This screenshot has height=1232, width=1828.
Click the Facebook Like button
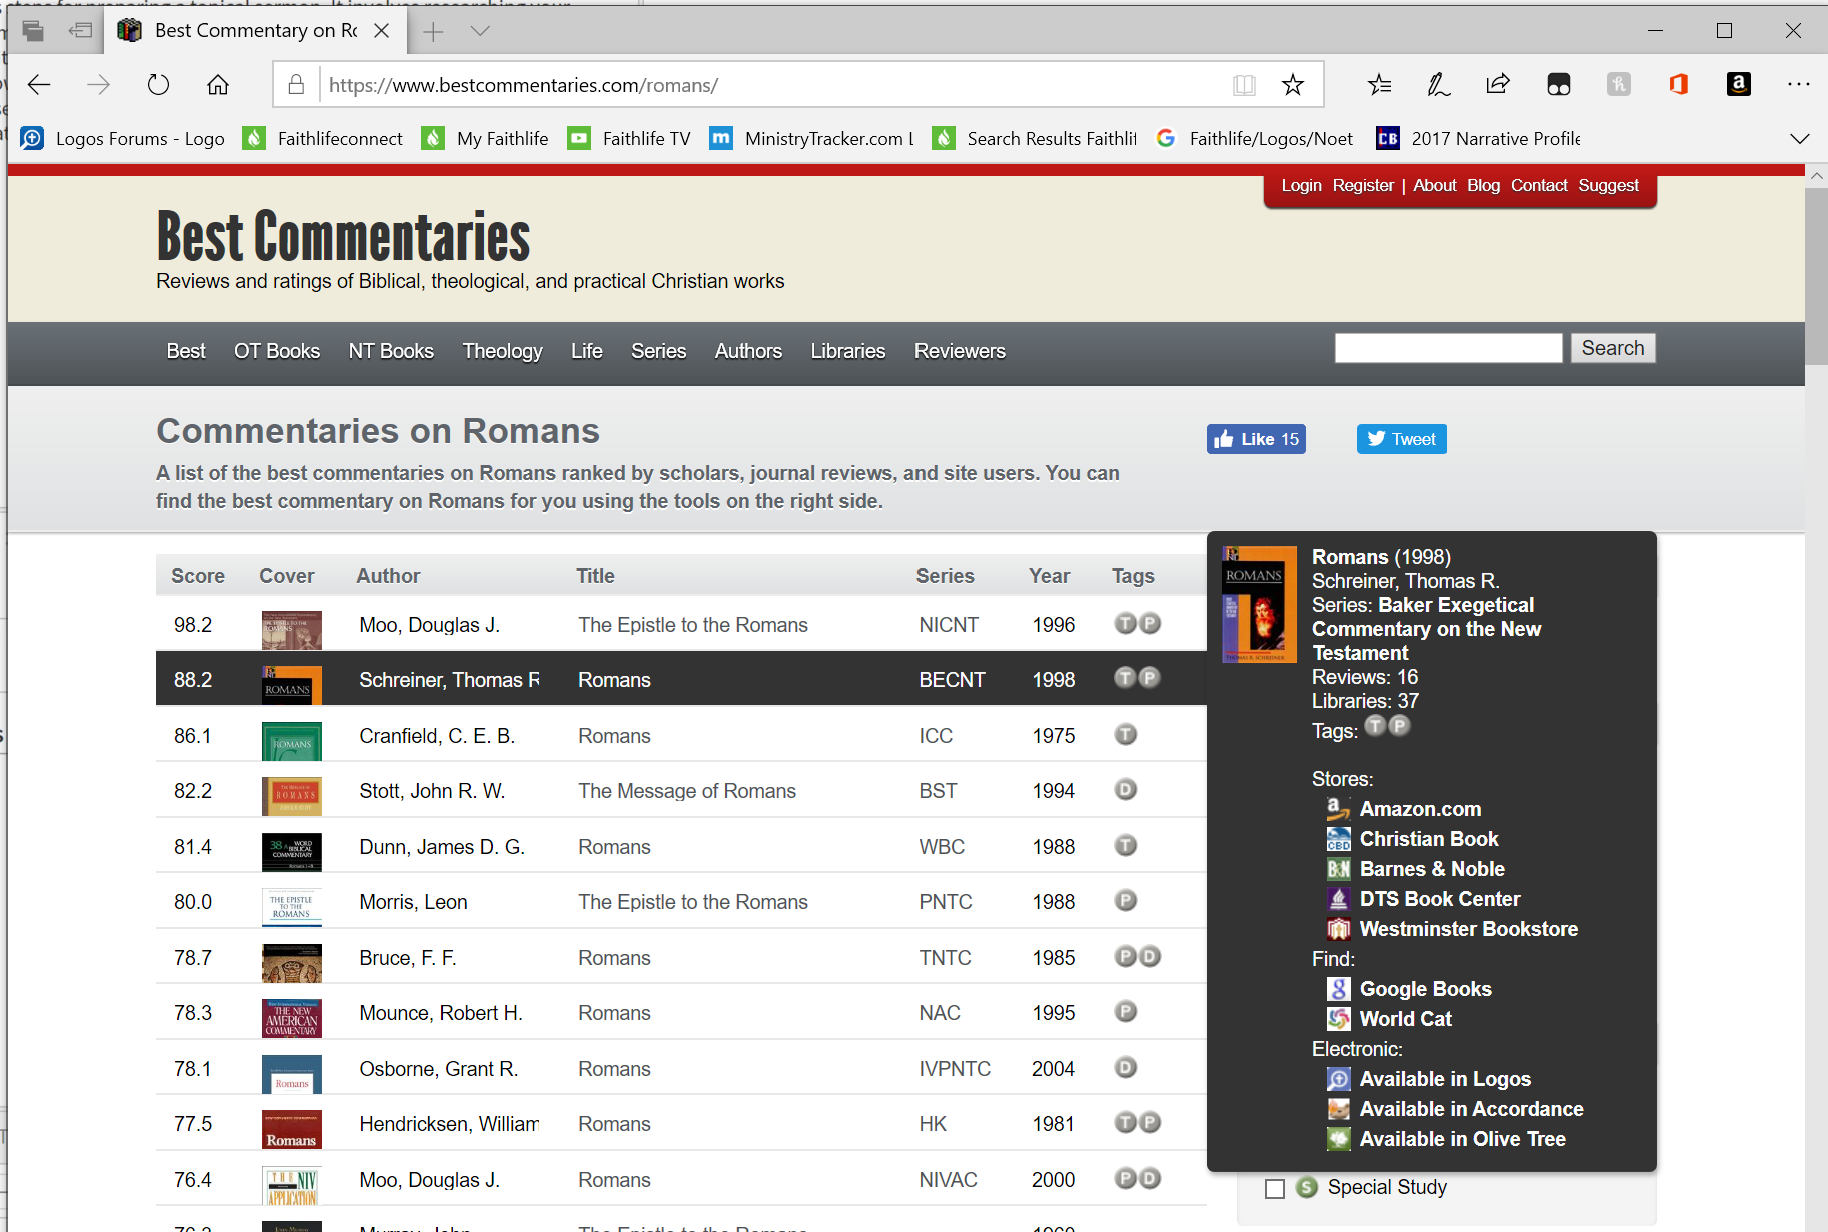click(x=1256, y=439)
